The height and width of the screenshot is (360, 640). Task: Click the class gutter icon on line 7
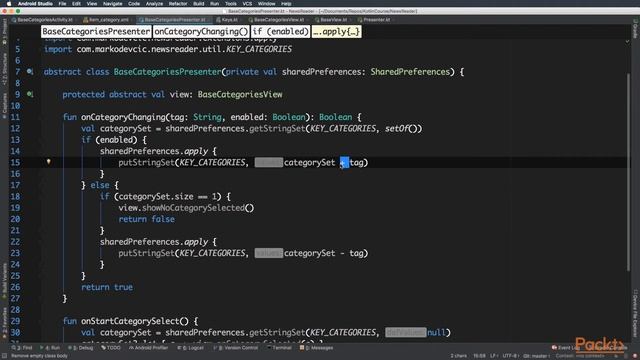click(x=30, y=71)
